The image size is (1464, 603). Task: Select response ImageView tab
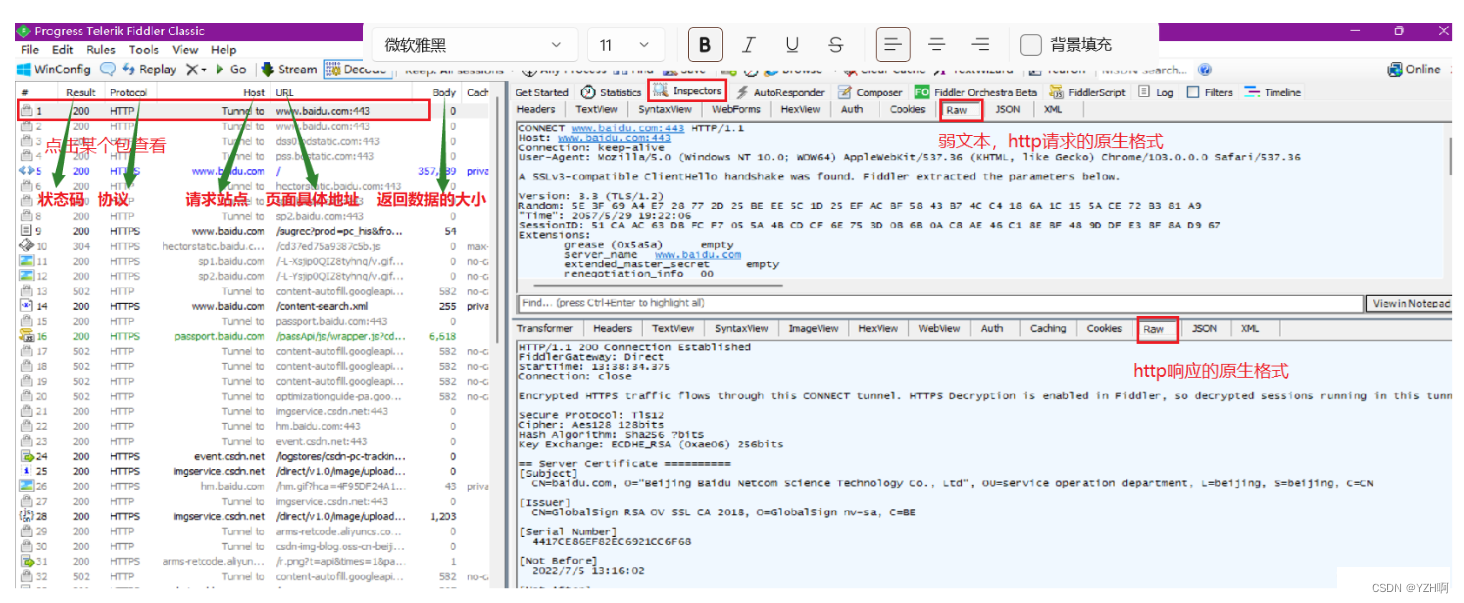pyautogui.click(x=813, y=328)
